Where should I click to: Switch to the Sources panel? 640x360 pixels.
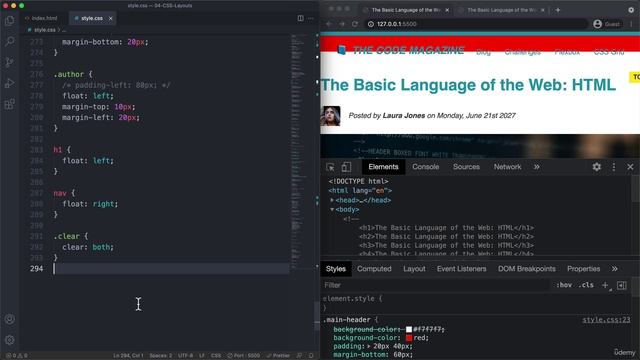[466, 167]
